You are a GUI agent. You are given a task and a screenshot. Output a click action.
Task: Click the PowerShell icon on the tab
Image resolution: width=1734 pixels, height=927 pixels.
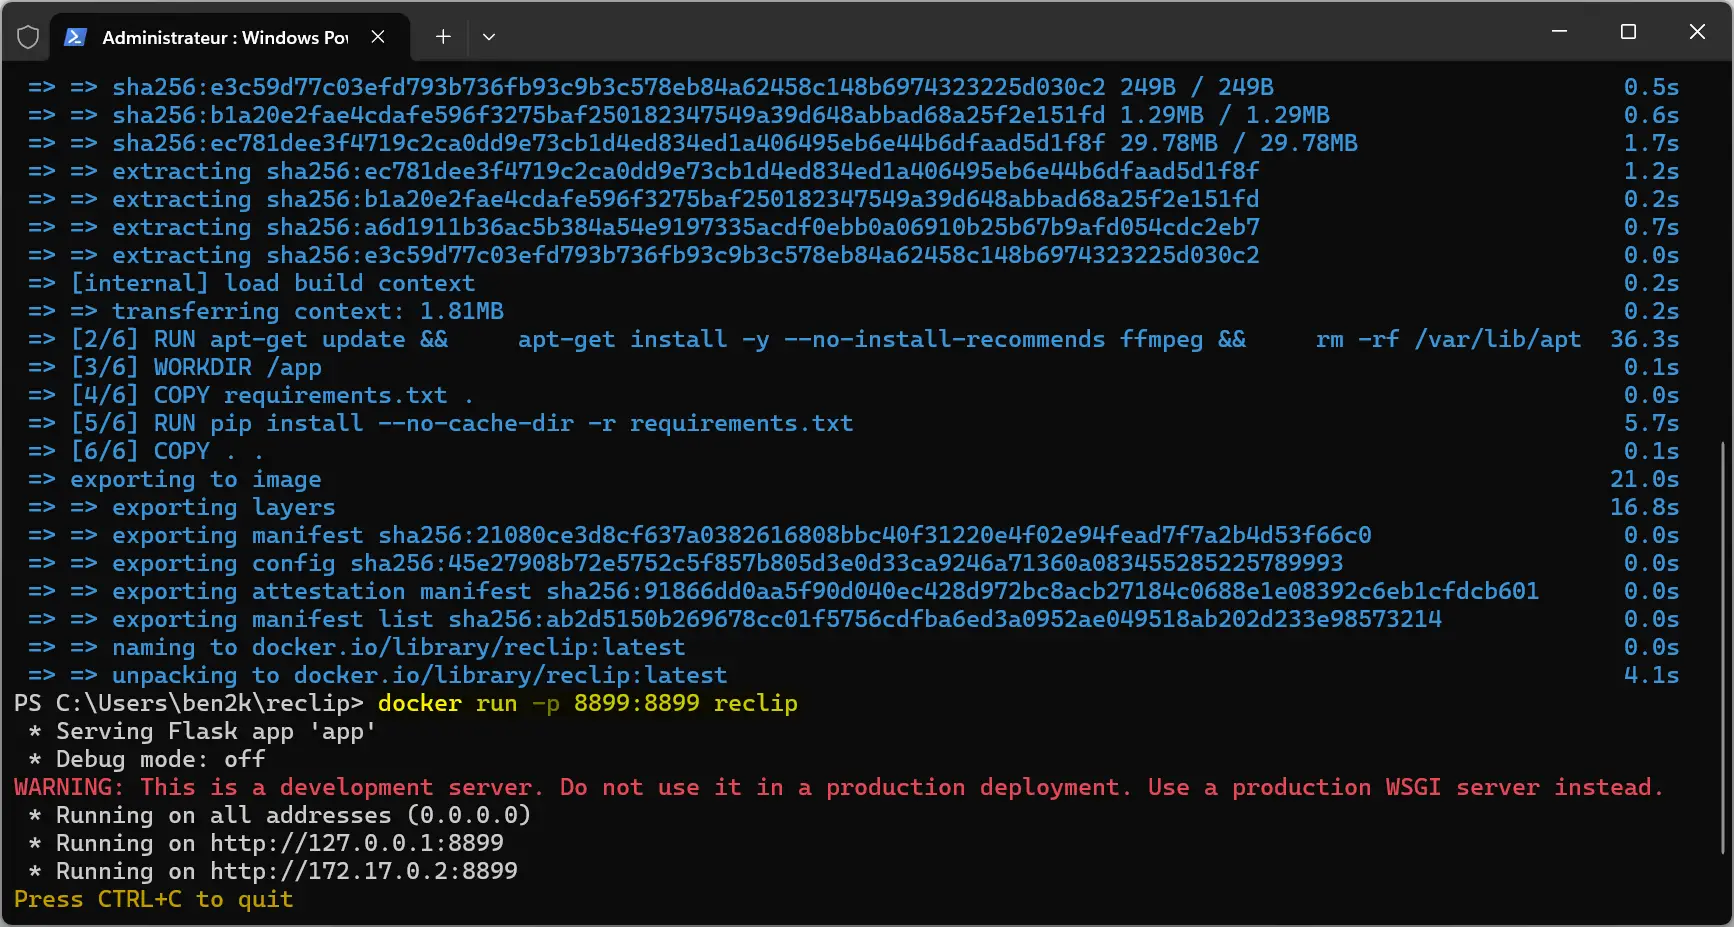point(75,37)
